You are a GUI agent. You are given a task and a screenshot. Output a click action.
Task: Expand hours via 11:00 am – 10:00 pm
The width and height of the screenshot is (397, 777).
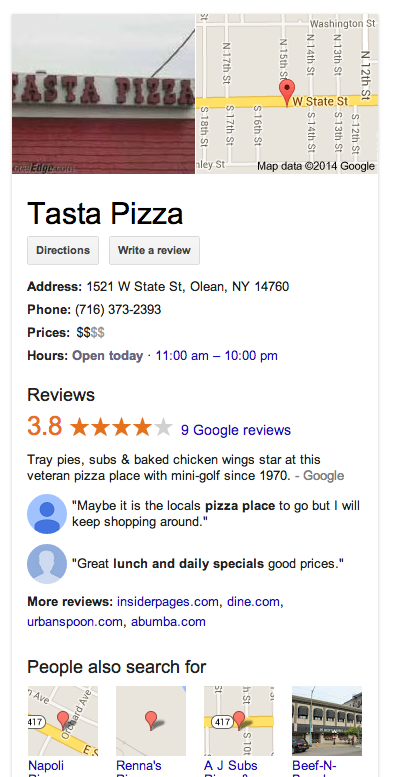[x=217, y=356]
